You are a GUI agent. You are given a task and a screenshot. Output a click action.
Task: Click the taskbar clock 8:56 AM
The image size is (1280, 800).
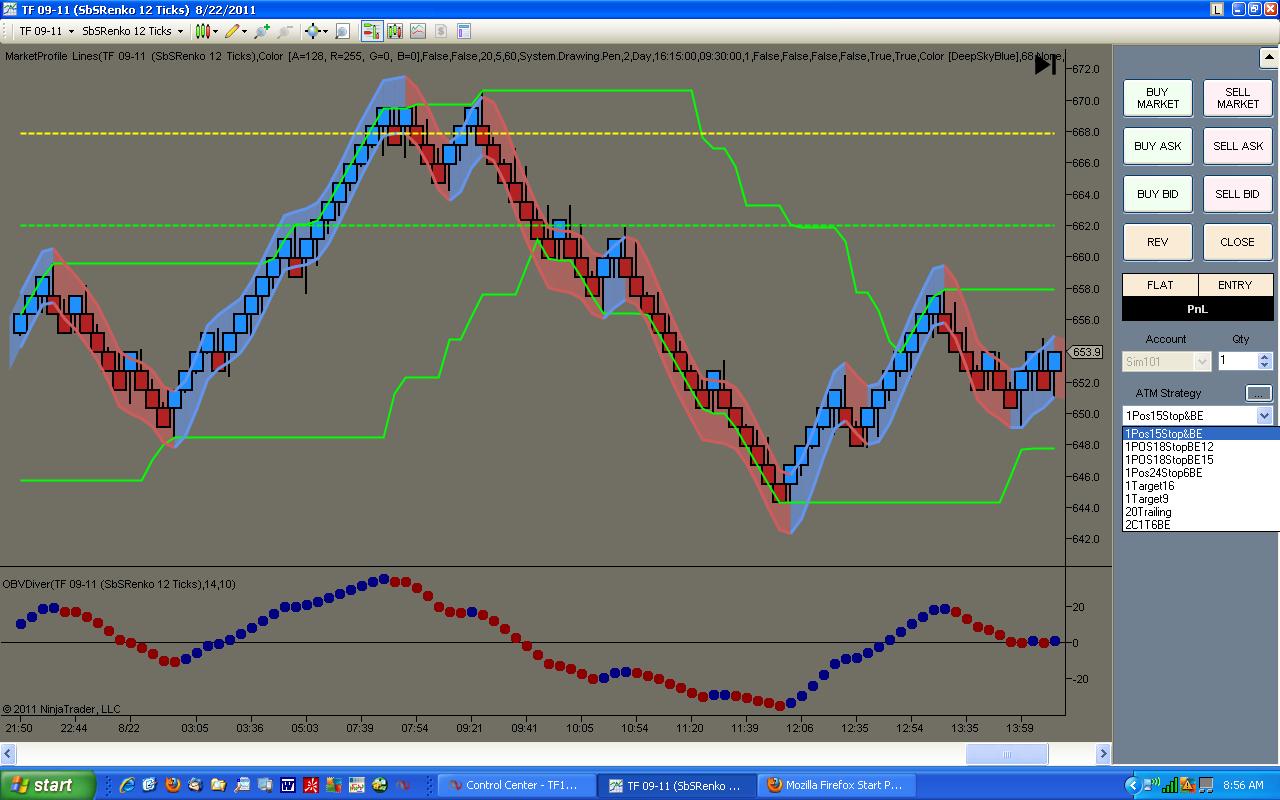[1243, 785]
